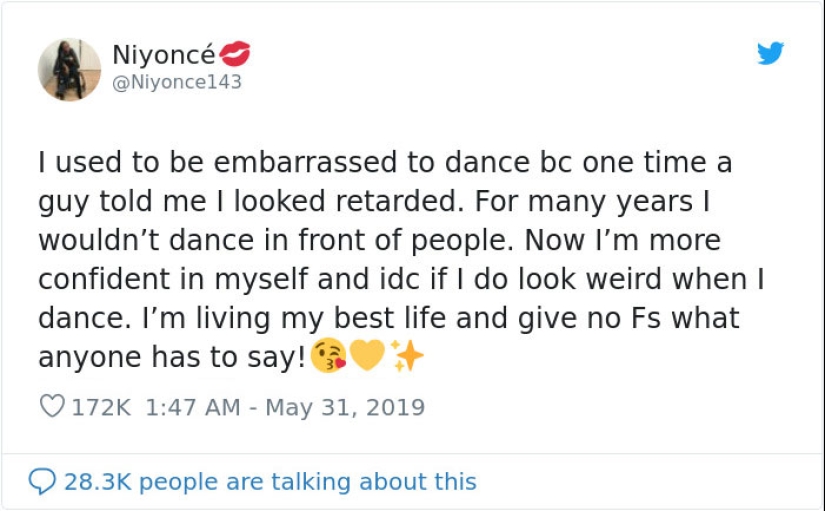Open "people are talking about this" link
The width and height of the screenshot is (825, 511).
coord(308,482)
